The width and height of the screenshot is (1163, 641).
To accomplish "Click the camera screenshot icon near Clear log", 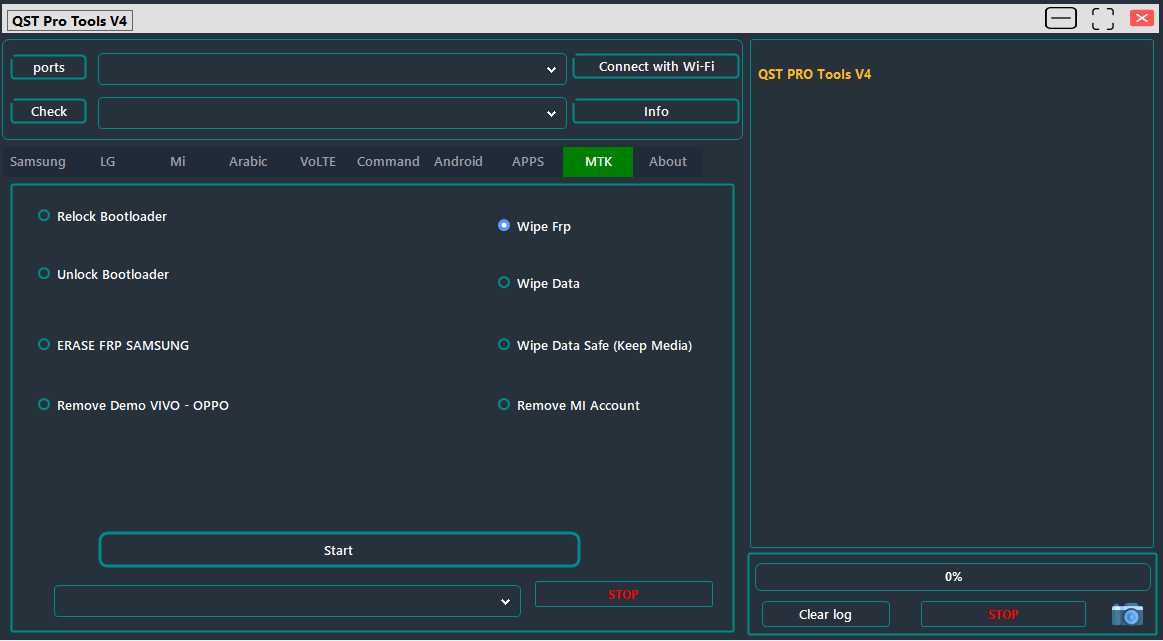I will click(x=1126, y=614).
